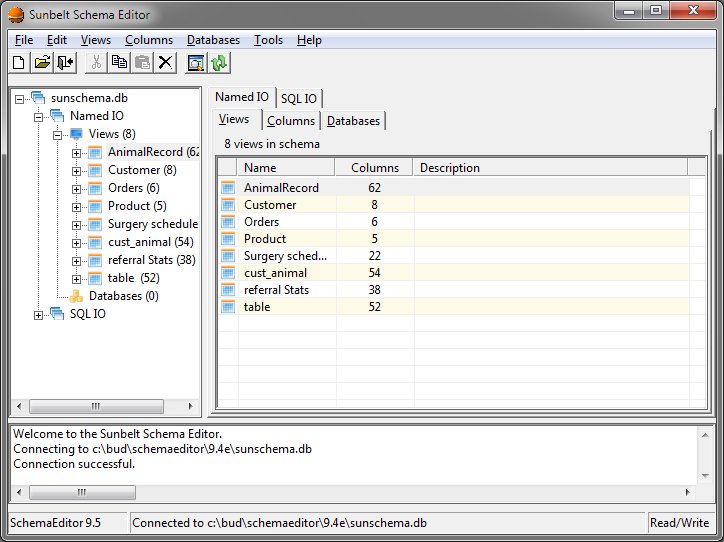Click the New document toolbar icon
The width and height of the screenshot is (724, 542).
point(19,63)
